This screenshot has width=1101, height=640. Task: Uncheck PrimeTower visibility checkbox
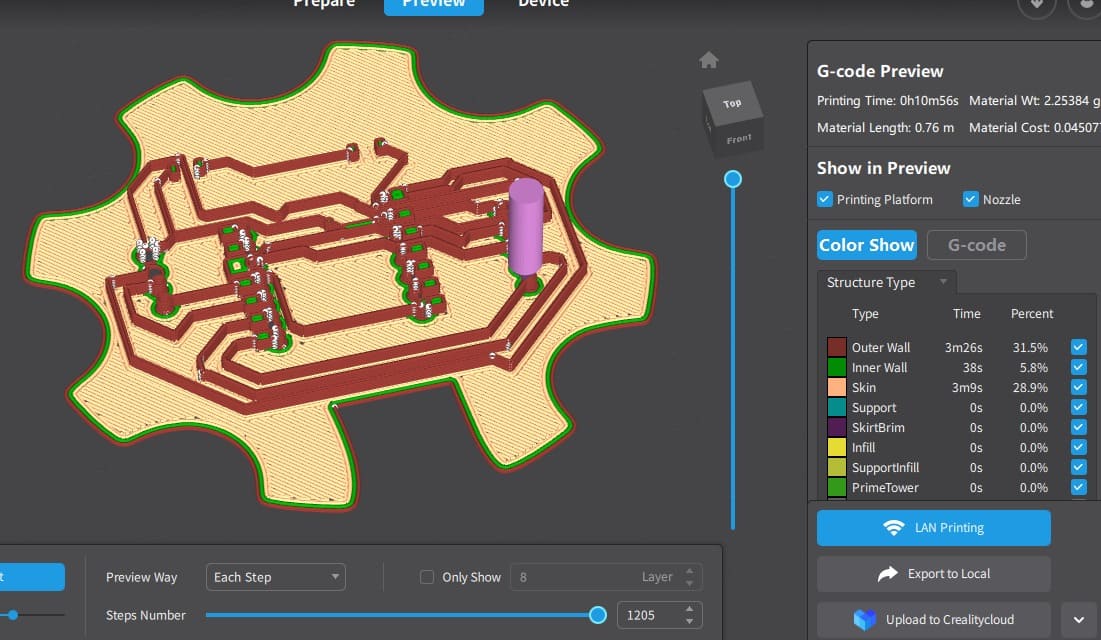point(1079,488)
